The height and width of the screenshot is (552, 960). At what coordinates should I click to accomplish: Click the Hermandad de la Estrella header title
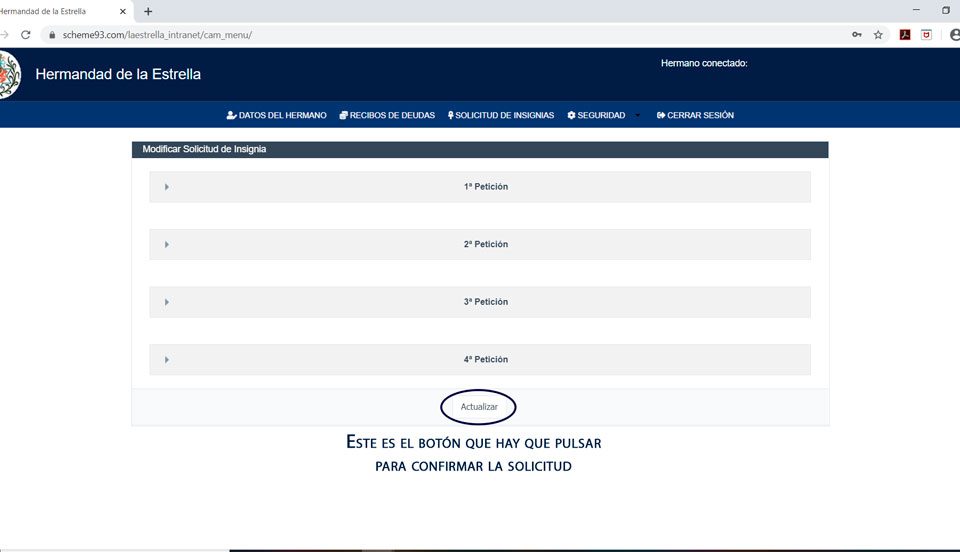[x=118, y=74]
